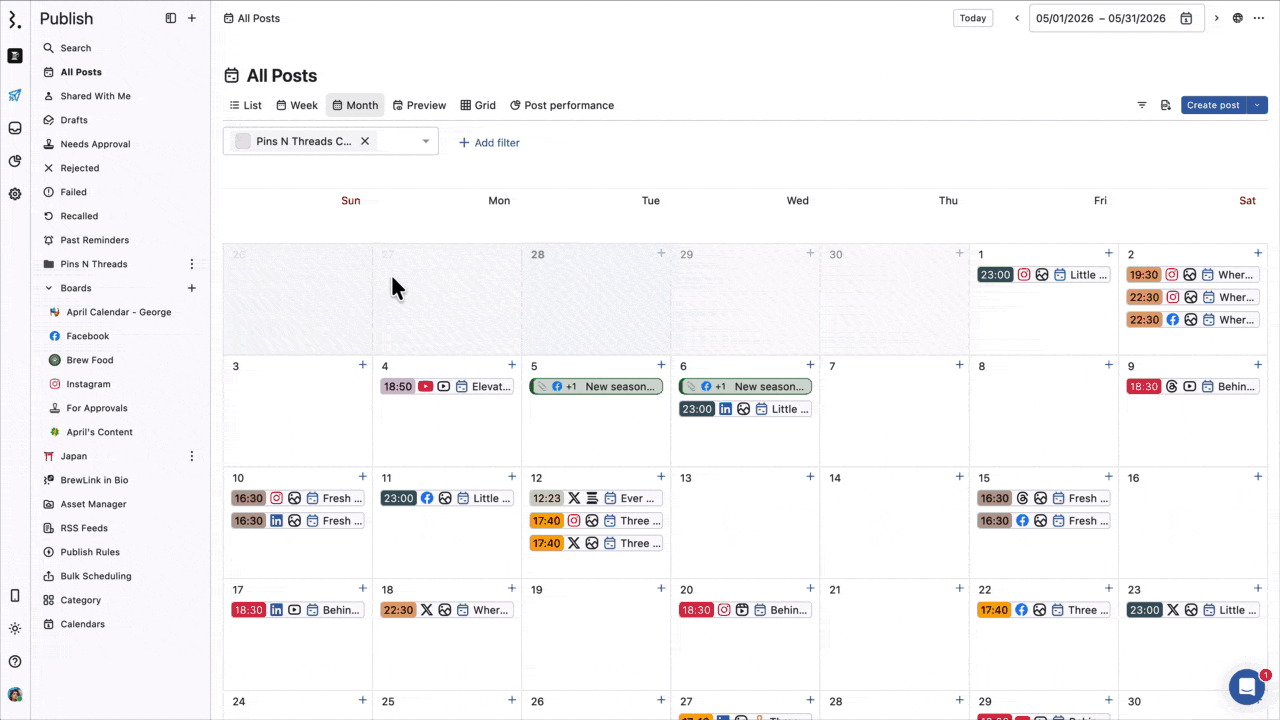Image resolution: width=1280 pixels, height=720 pixels.
Task: Open the account filter dropdown arrow
Action: [426, 141]
